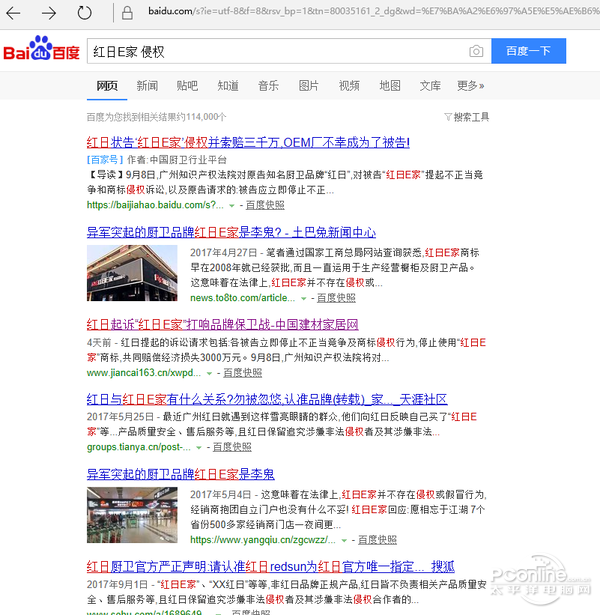600x615 pixels.
Task: Open the 地图 tab
Action: click(x=390, y=86)
